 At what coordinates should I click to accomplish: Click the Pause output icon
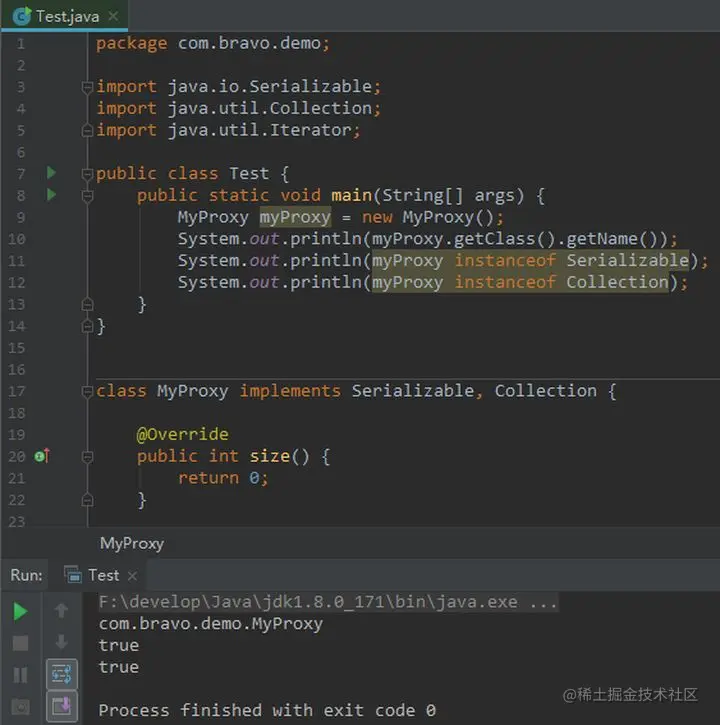(x=20, y=675)
